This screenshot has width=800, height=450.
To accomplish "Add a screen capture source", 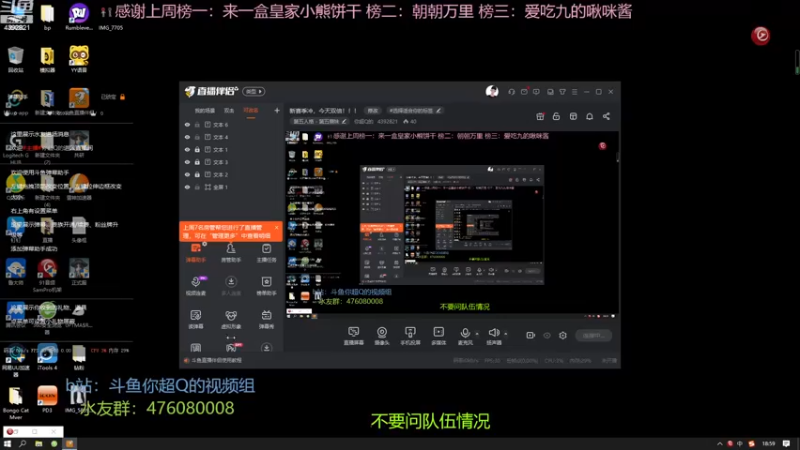I will pyautogui.click(x=354, y=336).
